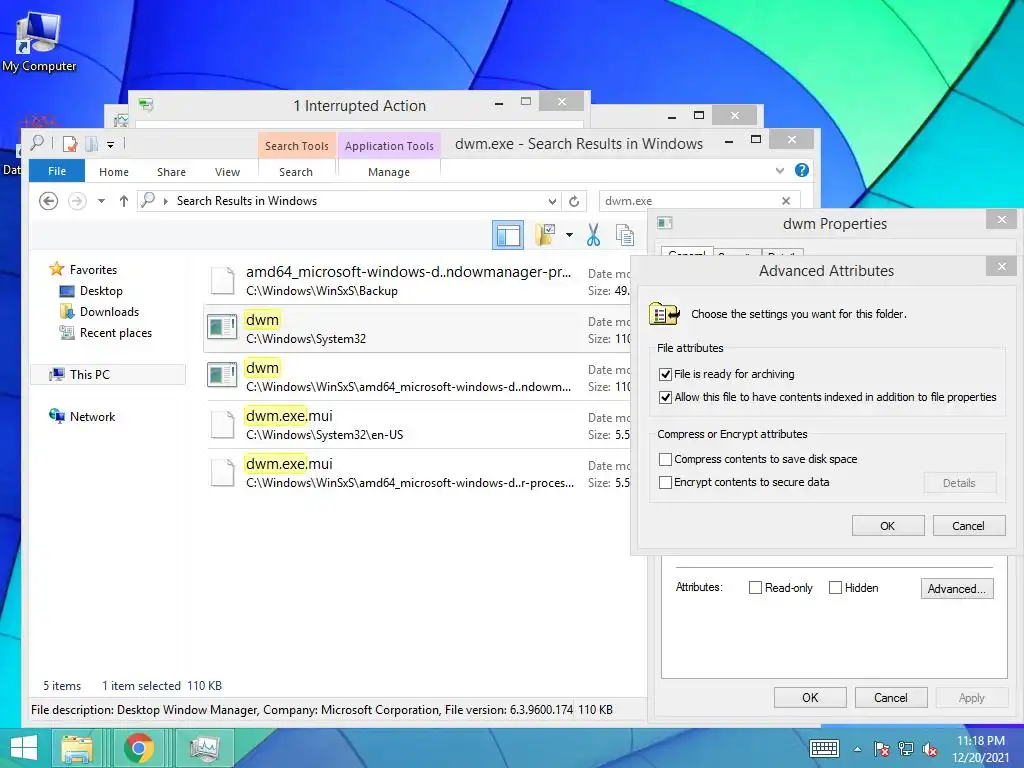The image size is (1024, 768).
Task: Click the new-file icon in quick access toolbar
Action: point(69,143)
